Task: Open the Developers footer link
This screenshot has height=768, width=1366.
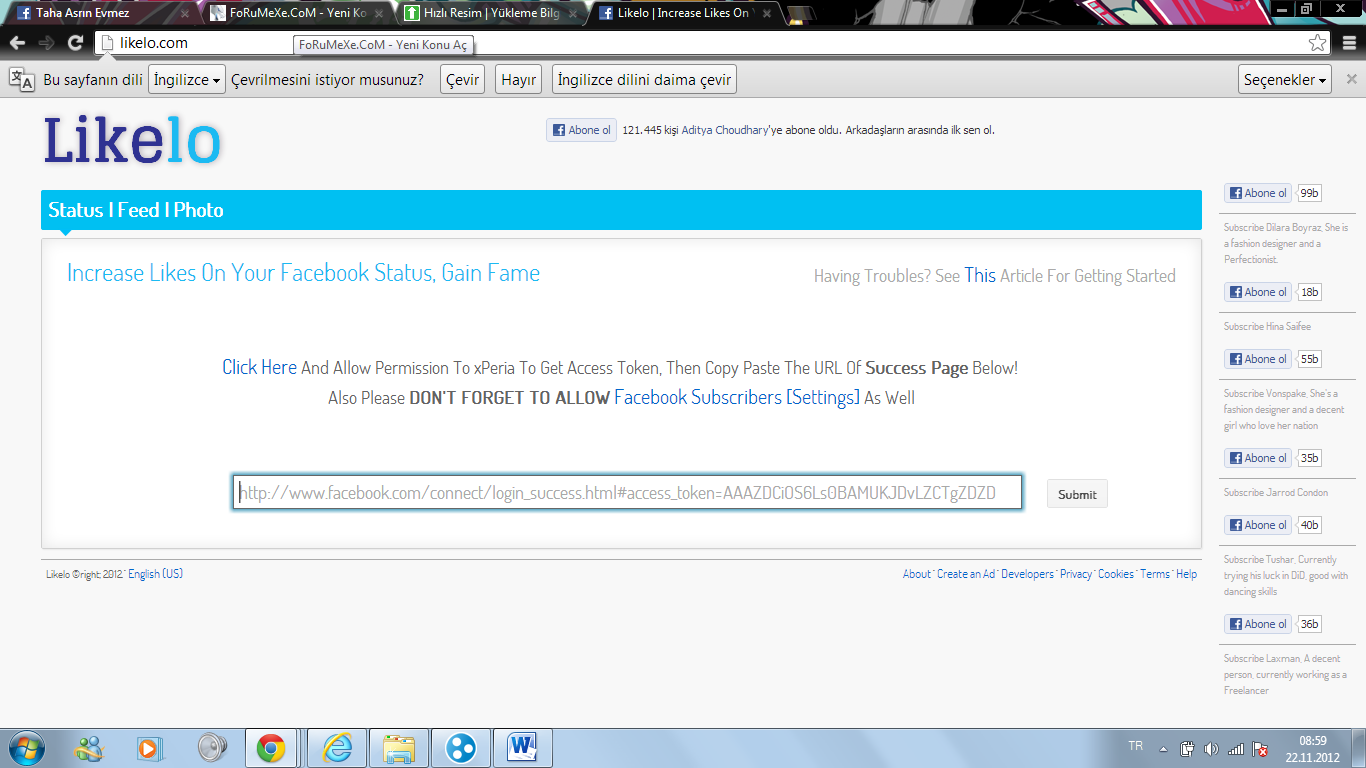Action: pos(1027,574)
